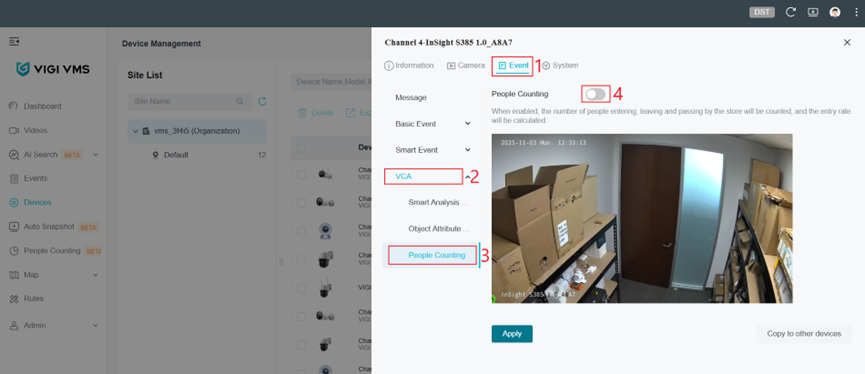Viewport: 865px width, 374px height.
Task: Open the user avatar menu
Action: [835, 12]
